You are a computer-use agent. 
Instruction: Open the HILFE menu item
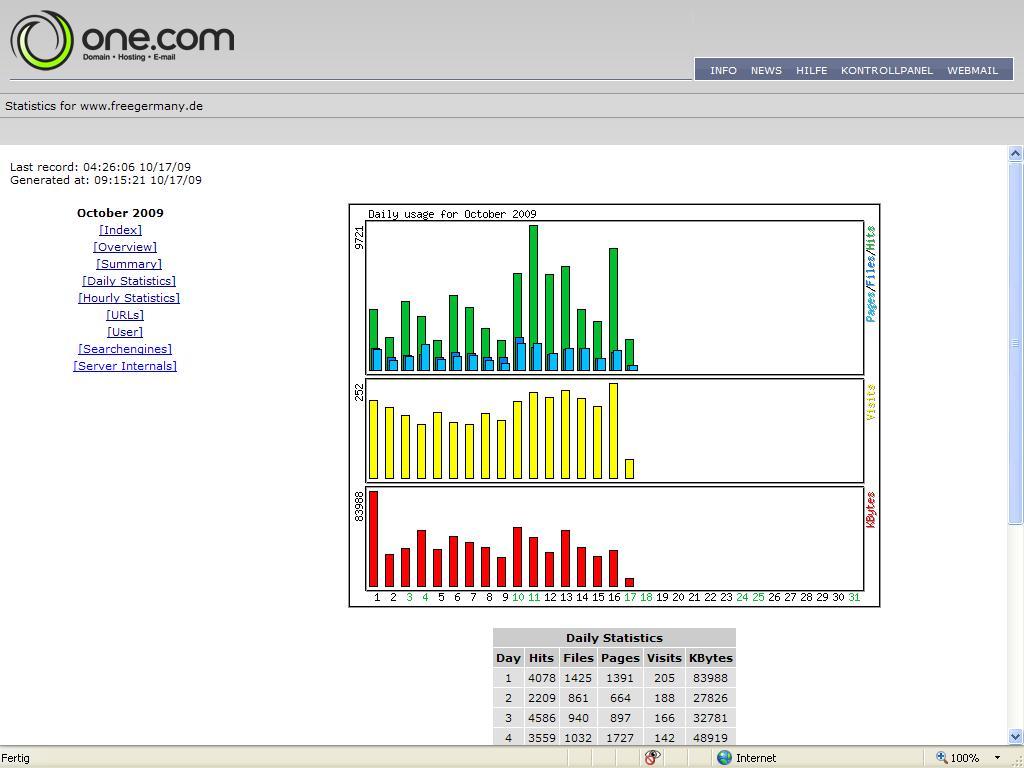click(x=811, y=70)
